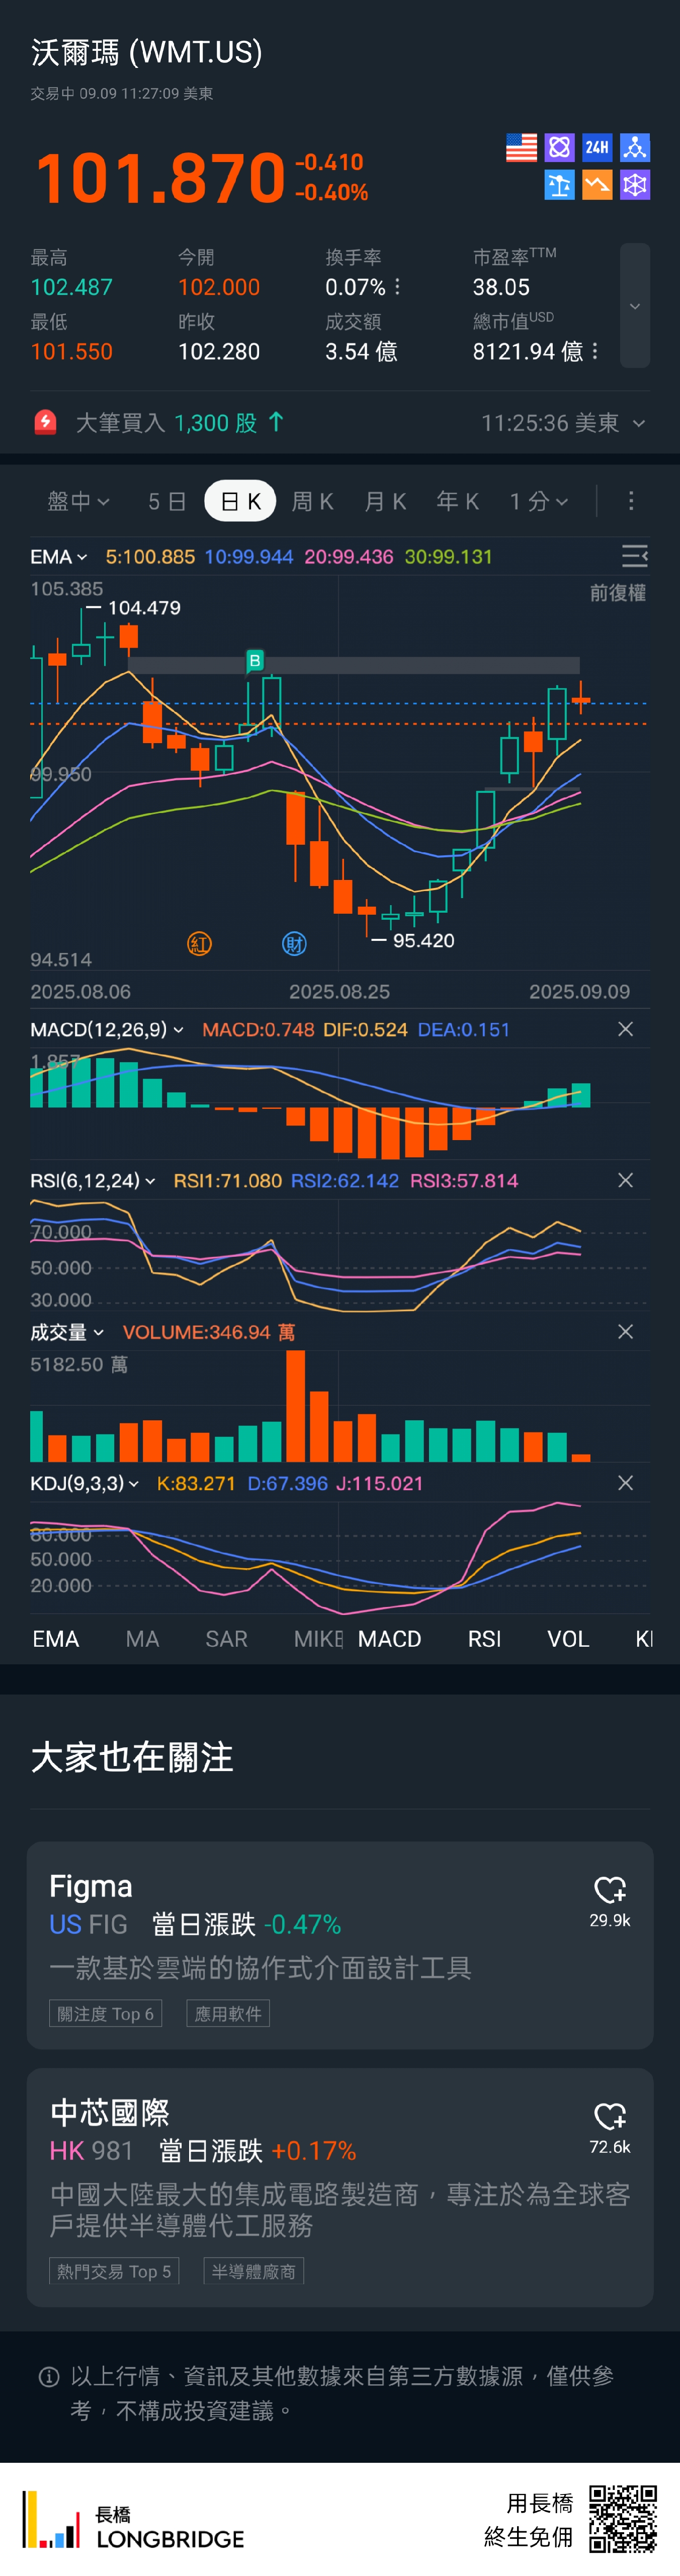
Task: Switch to the 月K monthly chart tab
Action: tap(385, 501)
